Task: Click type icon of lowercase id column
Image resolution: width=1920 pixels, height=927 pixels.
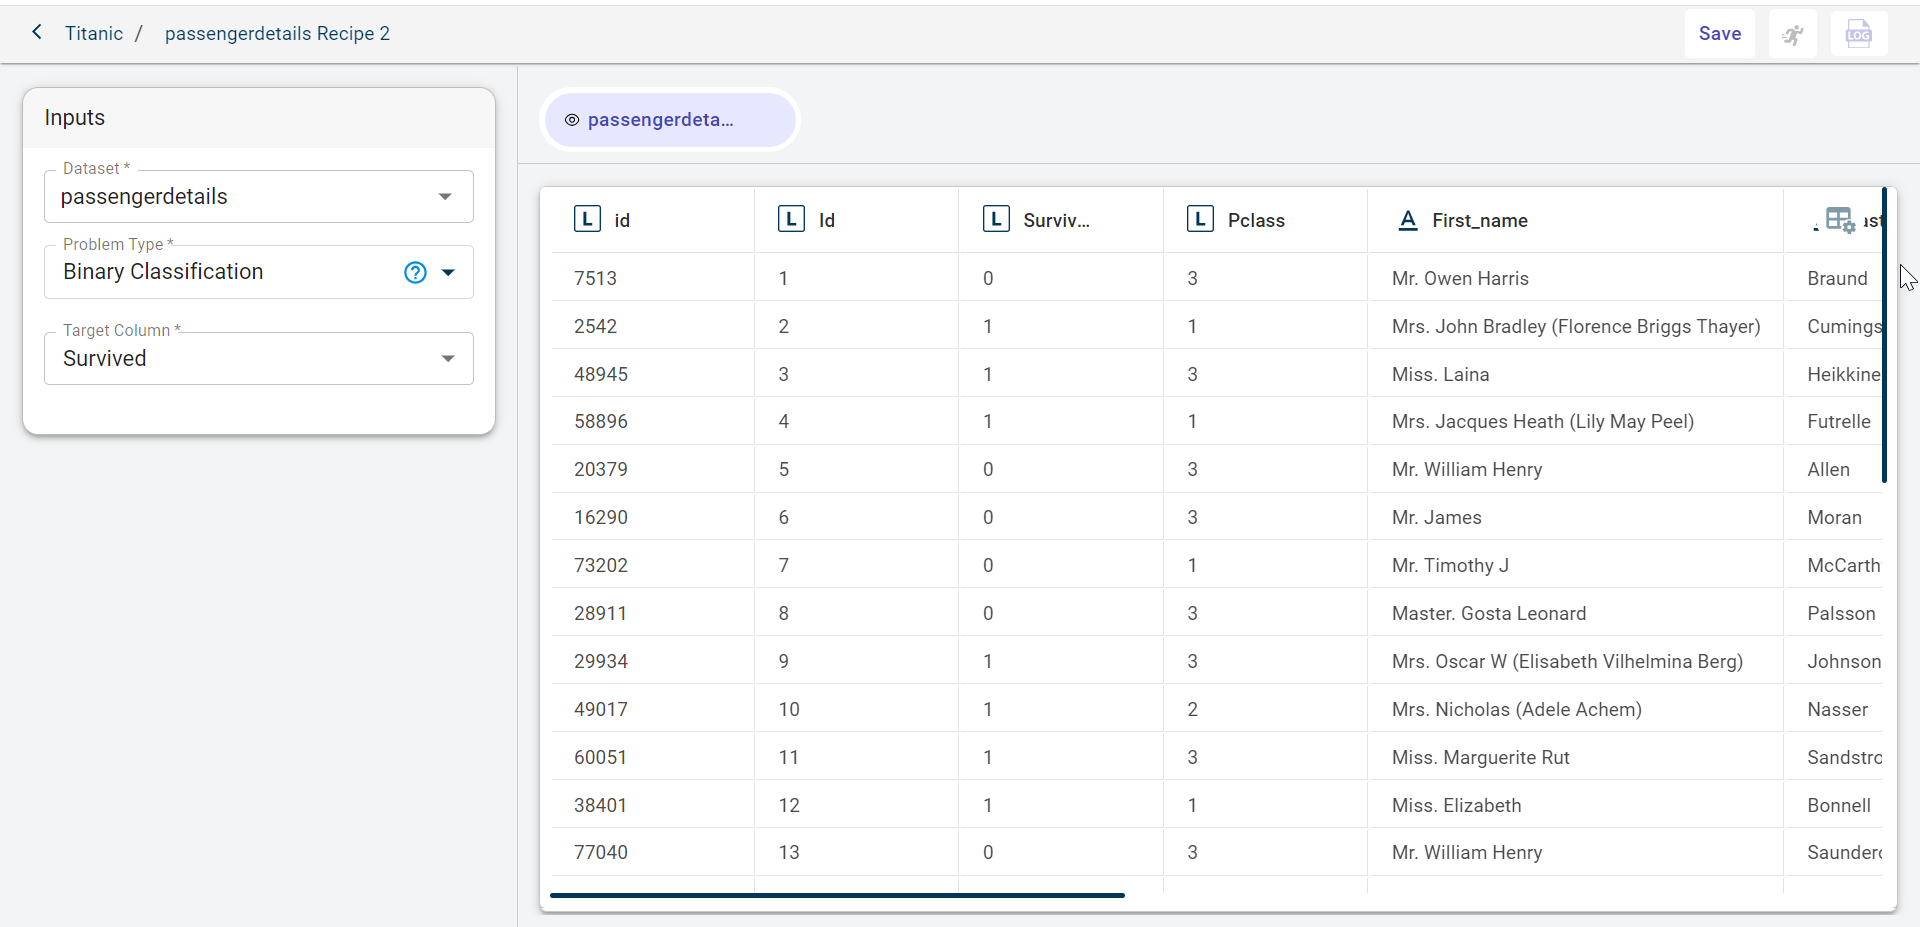Action: coord(587,219)
